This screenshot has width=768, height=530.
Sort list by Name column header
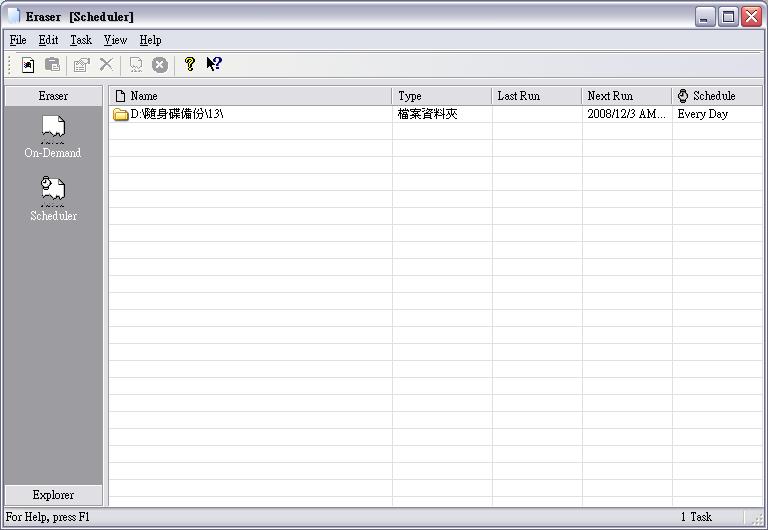pyautogui.click(x=250, y=96)
